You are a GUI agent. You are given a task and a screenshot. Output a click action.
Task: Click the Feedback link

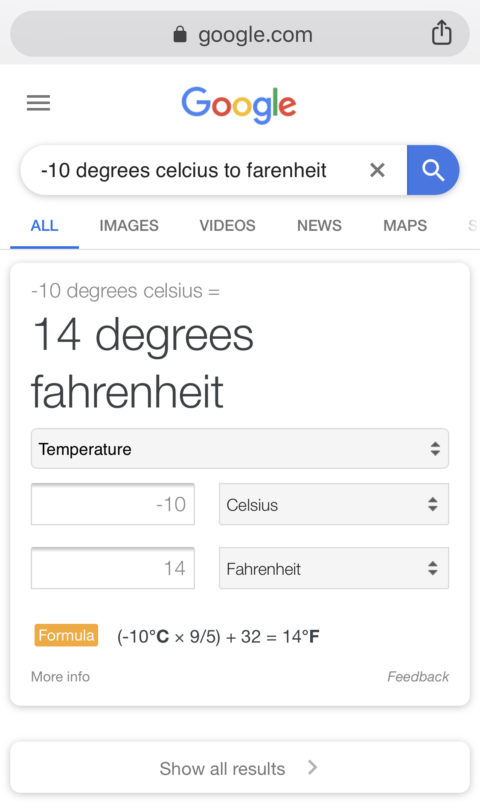point(418,676)
